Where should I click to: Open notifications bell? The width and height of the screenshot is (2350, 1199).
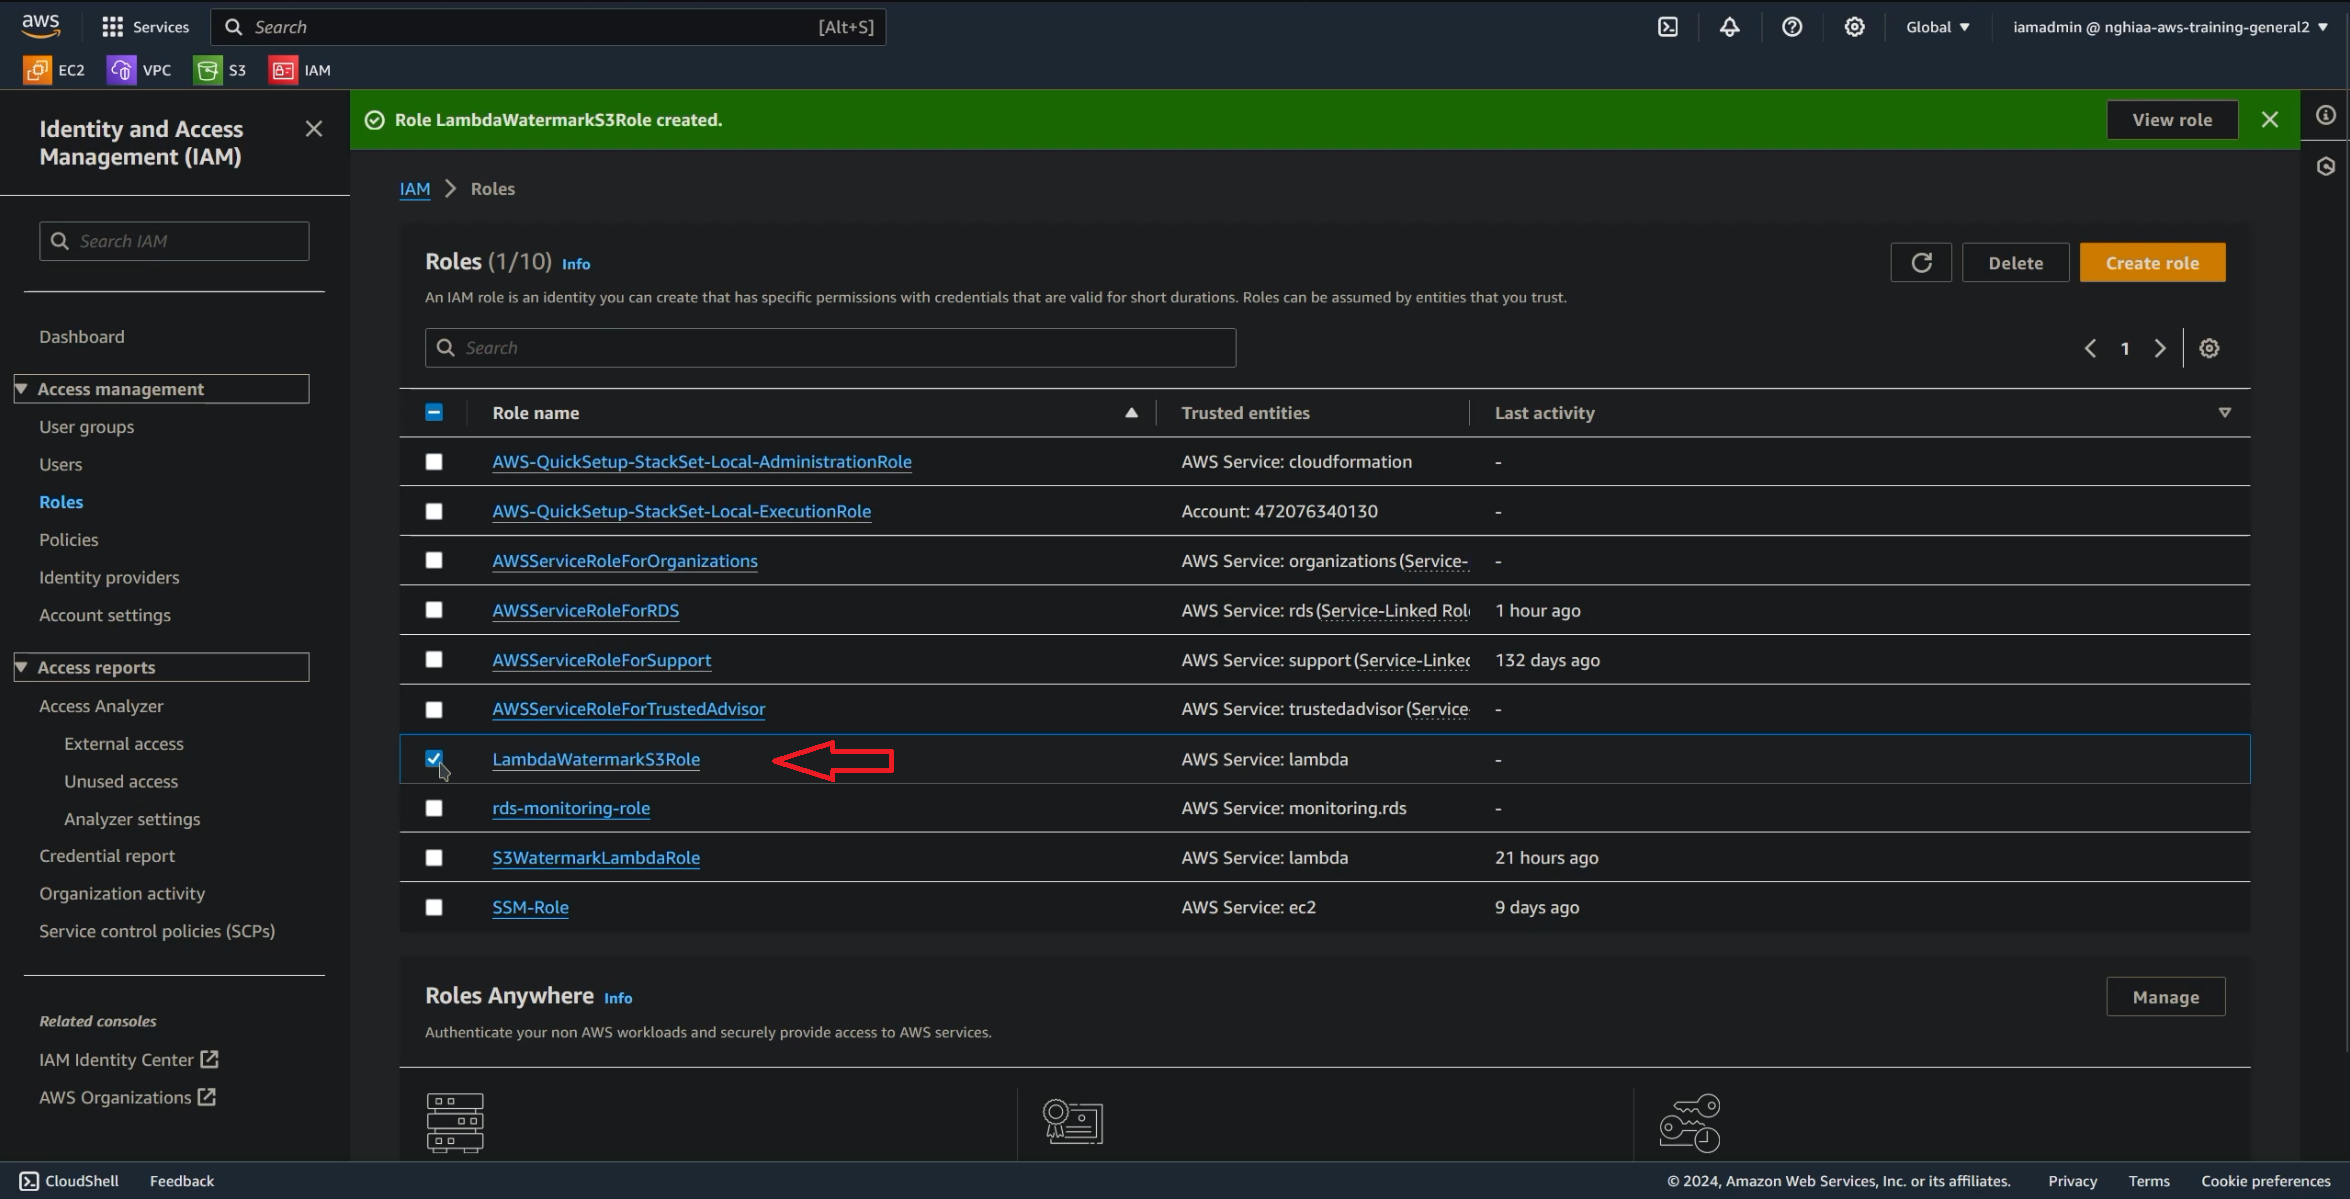(x=1729, y=27)
